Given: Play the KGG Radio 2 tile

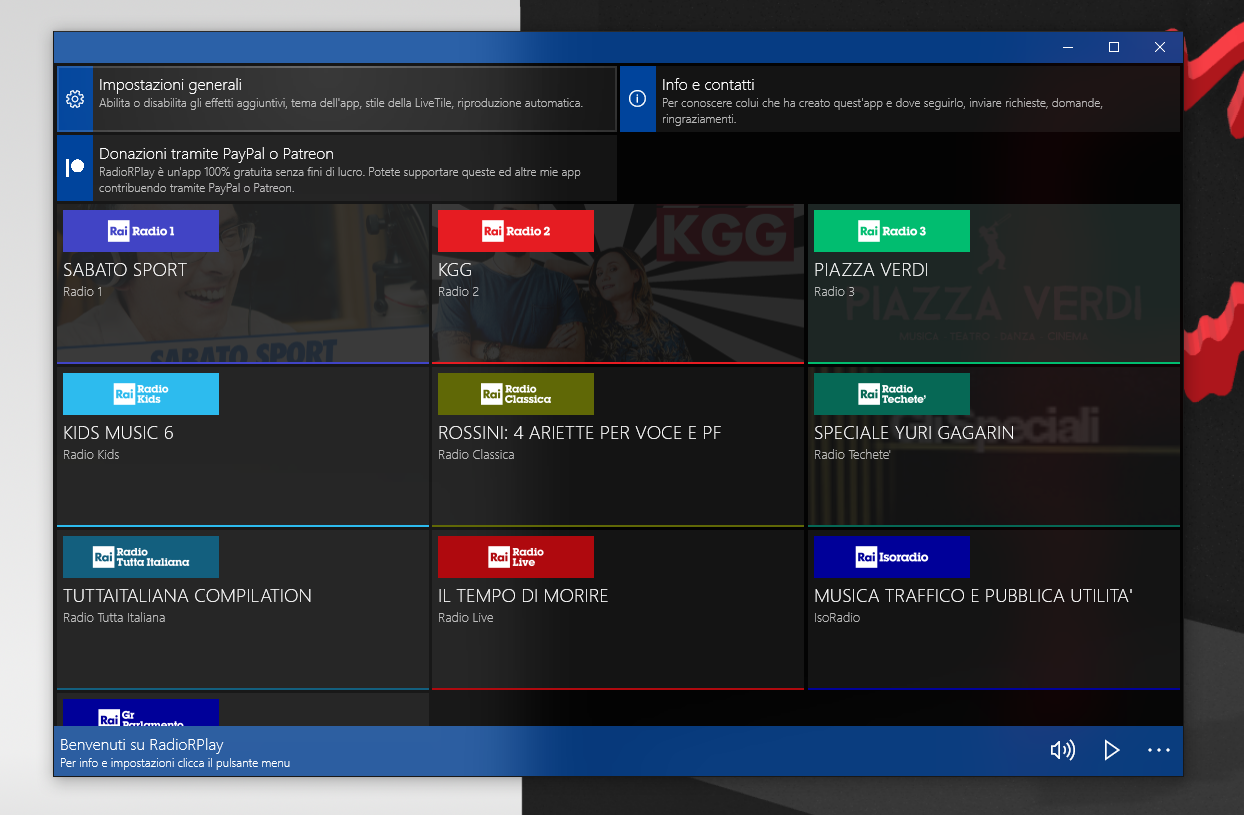Looking at the screenshot, I should click(x=618, y=284).
